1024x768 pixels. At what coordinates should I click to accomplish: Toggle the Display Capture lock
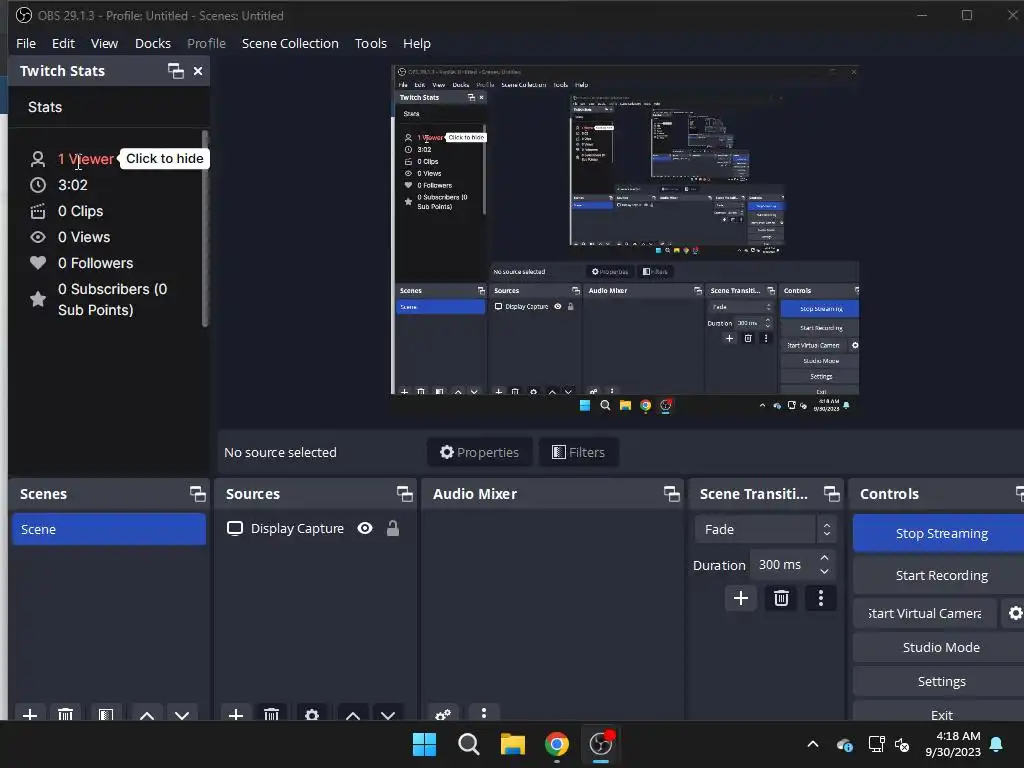[x=392, y=528]
